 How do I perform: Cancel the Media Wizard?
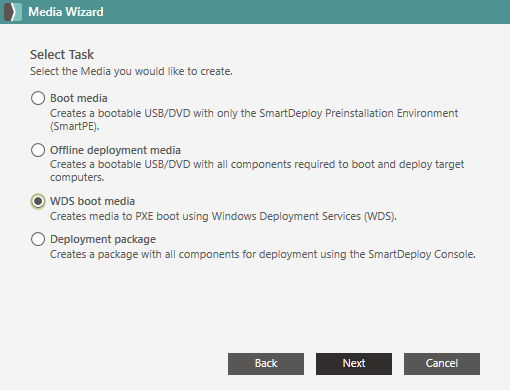point(442,364)
